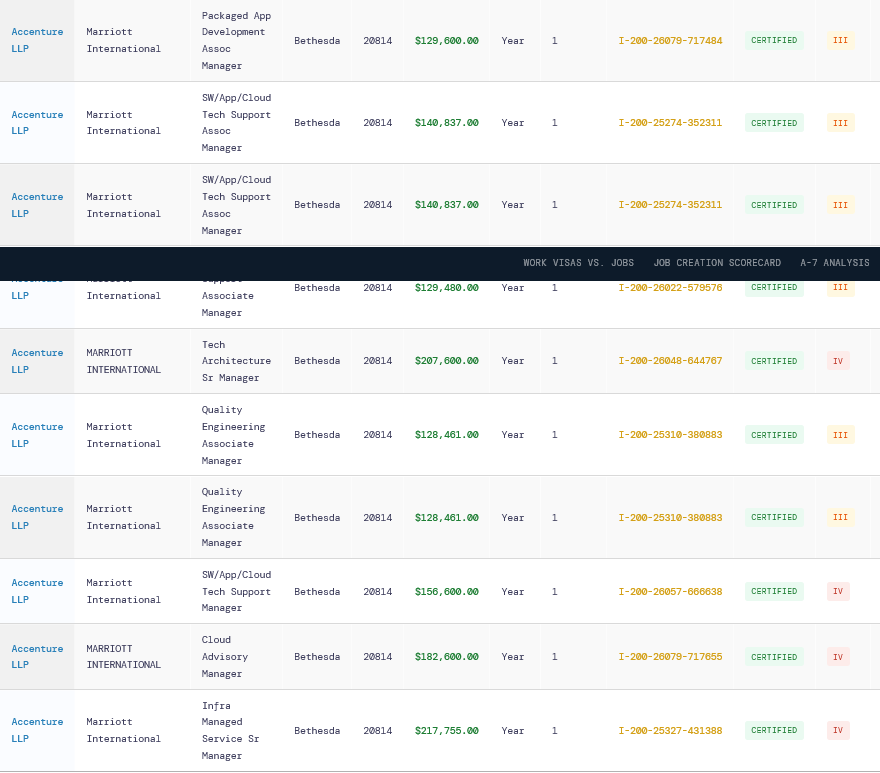Image resolution: width=880 pixels, height=773 pixels.
Task: Click MARRIOTT INTERNATIONAL client in Cloud Advisory row
Action: (x=123, y=657)
